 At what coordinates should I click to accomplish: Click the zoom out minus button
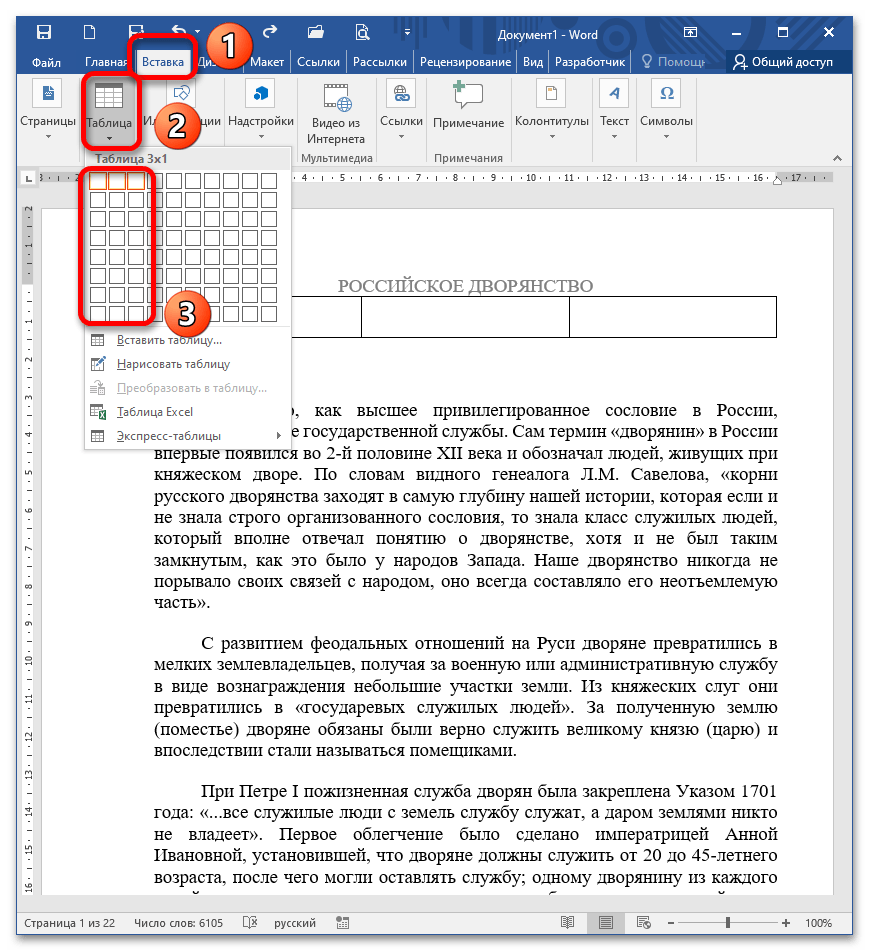coord(671,923)
